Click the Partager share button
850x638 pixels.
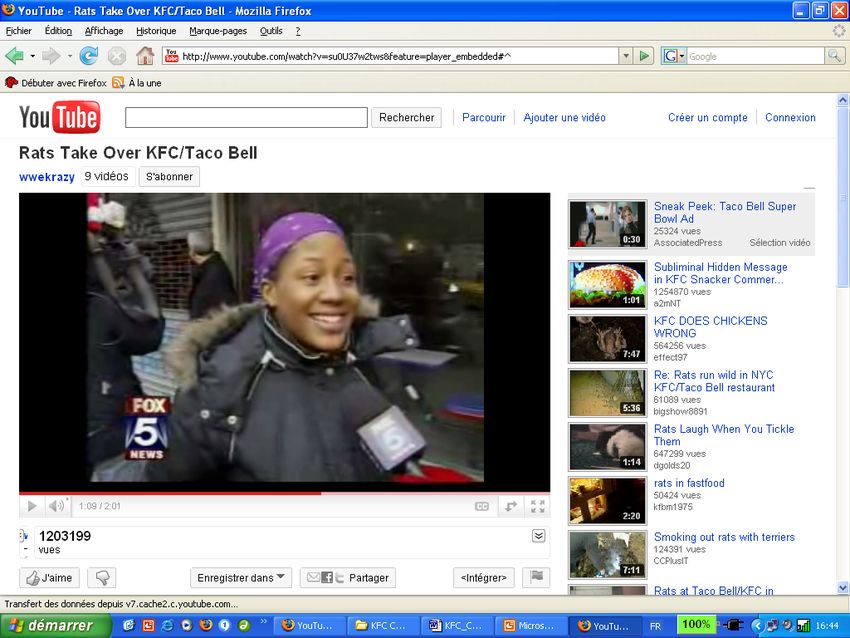(347, 578)
